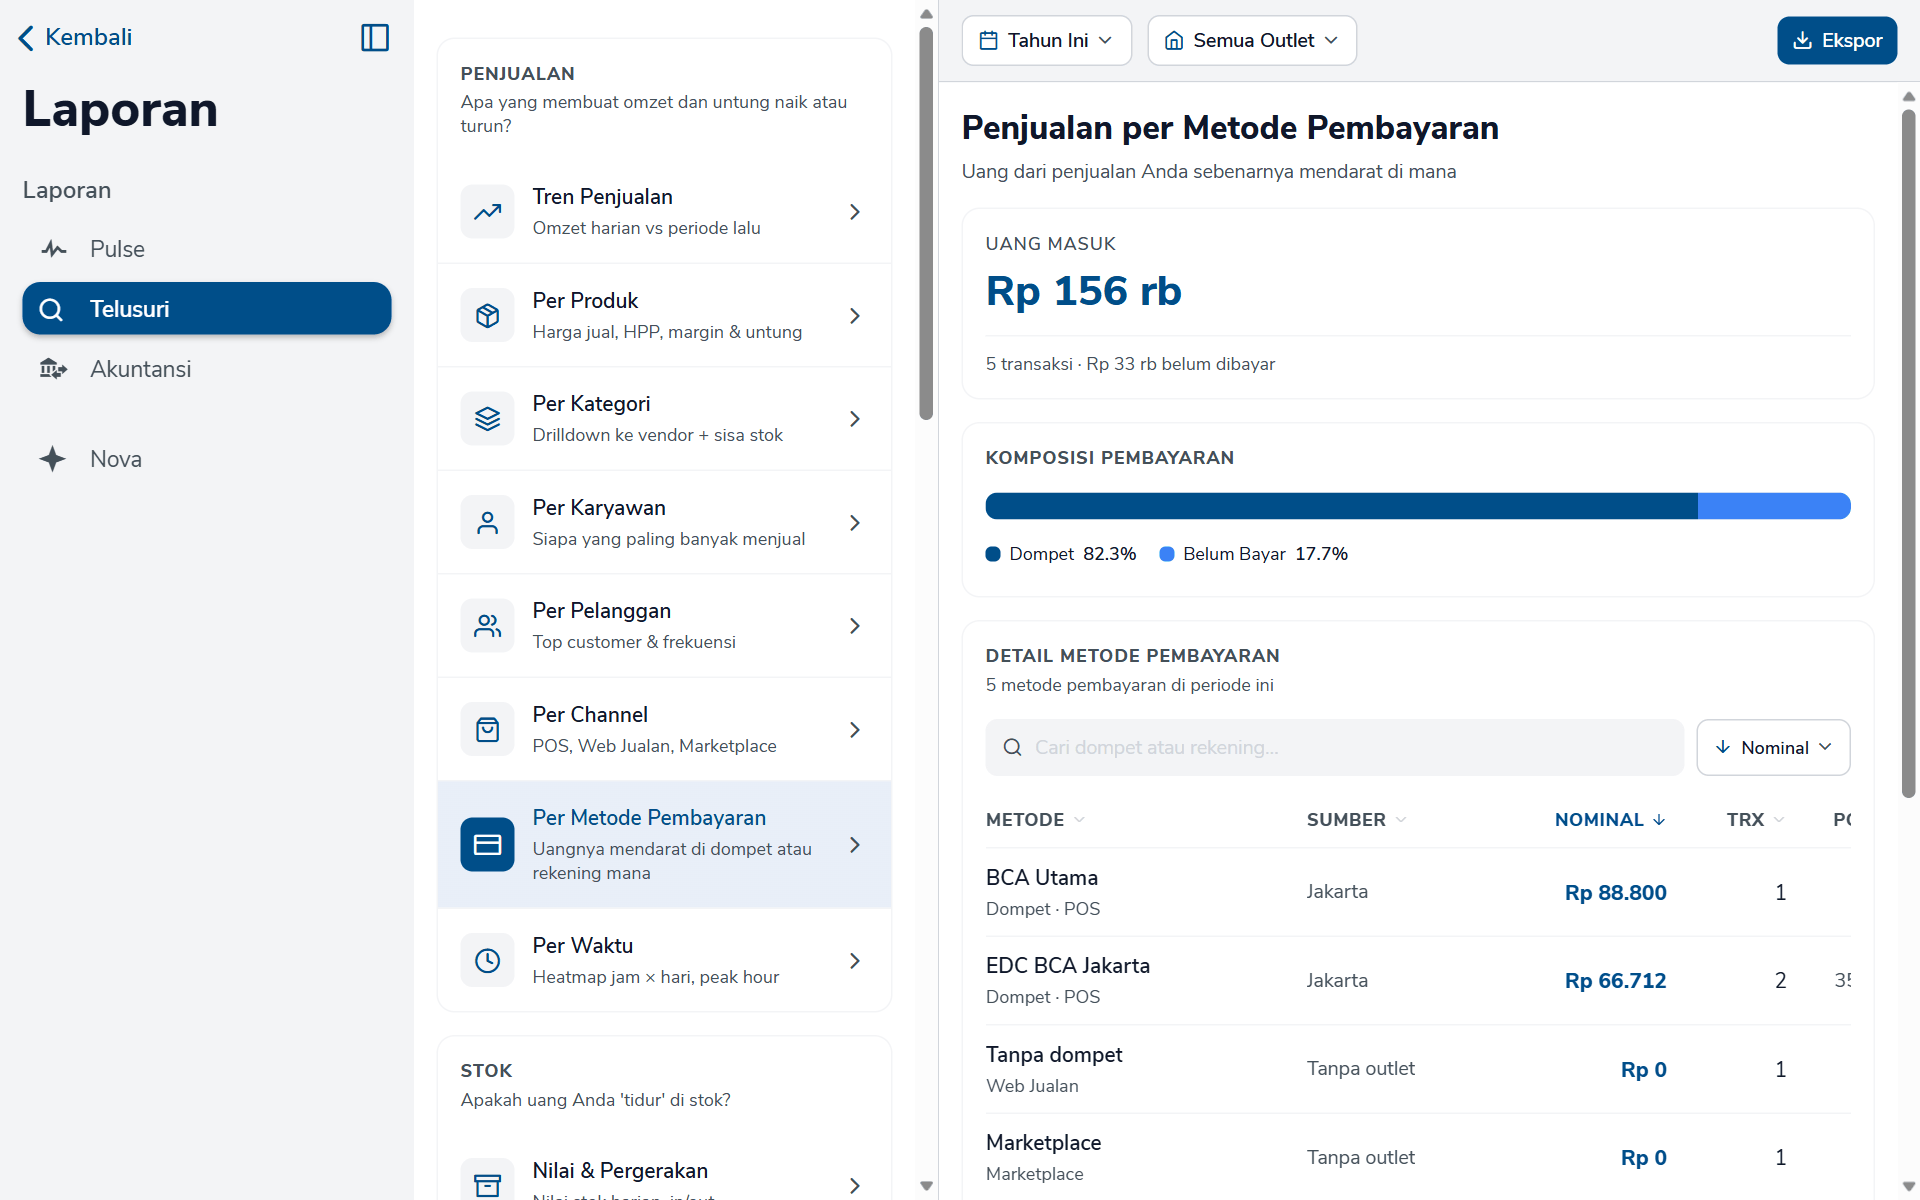
Task: Click the Per Metode Pembayaran card icon
Action: click(x=487, y=845)
